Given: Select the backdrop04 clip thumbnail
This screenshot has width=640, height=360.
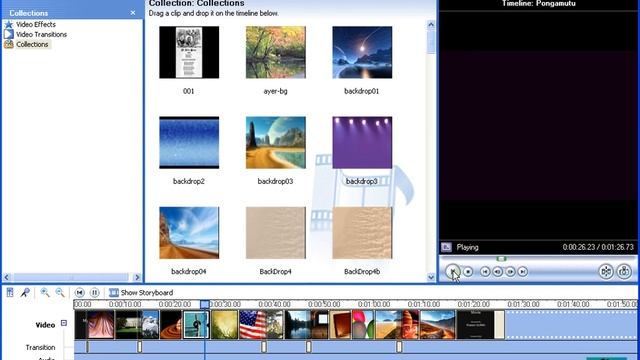Looking at the screenshot, I should (189, 233).
